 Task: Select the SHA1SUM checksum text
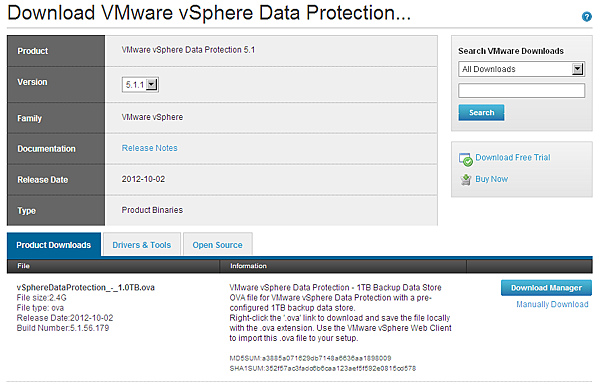pyautogui.click(x=323, y=369)
